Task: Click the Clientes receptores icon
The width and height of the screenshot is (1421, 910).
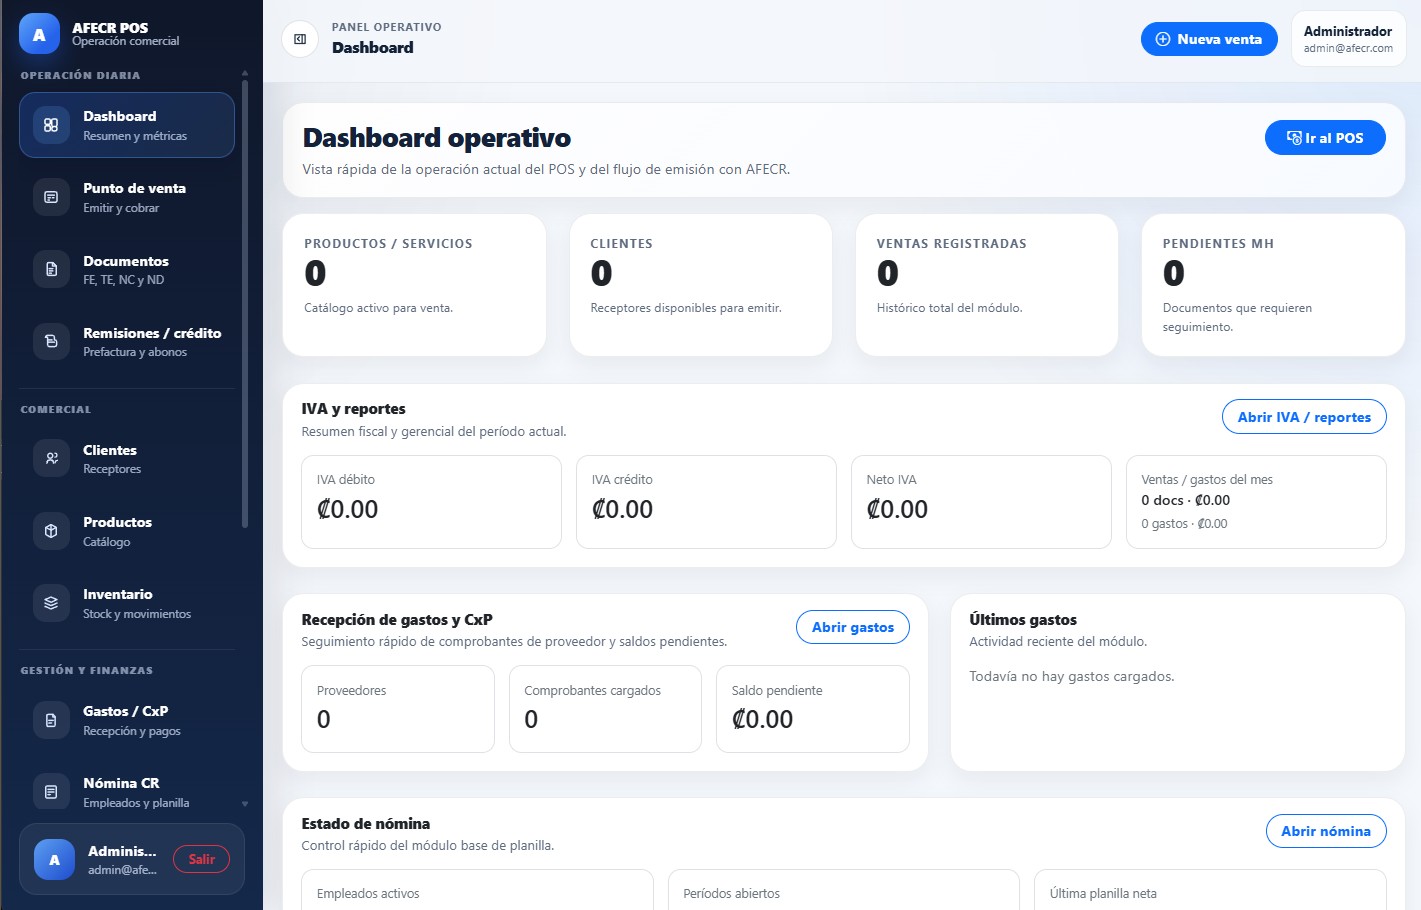Action: (51, 458)
